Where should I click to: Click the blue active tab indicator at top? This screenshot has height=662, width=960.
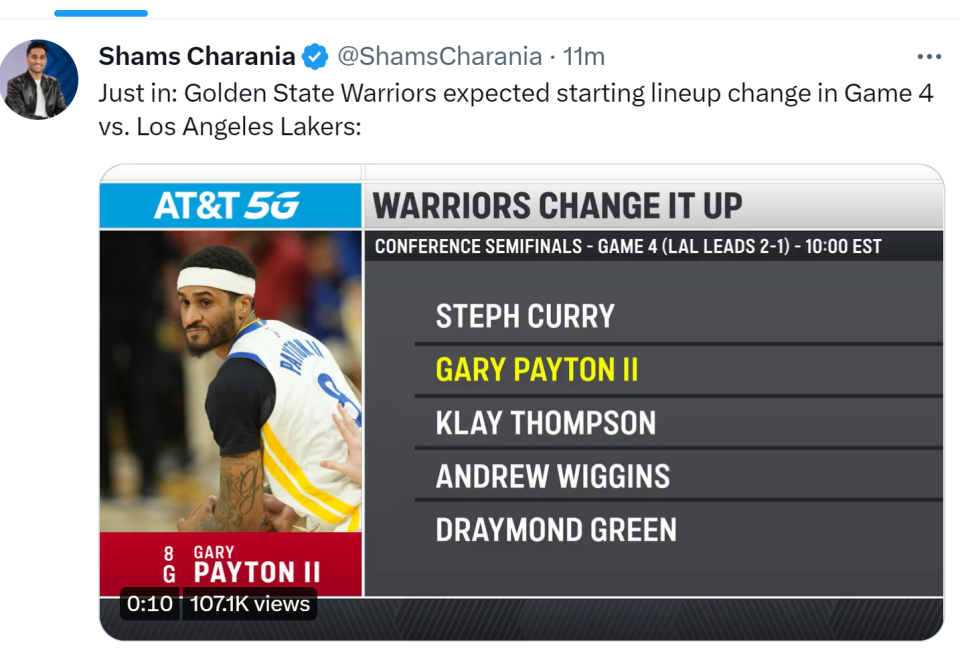click(x=101, y=13)
